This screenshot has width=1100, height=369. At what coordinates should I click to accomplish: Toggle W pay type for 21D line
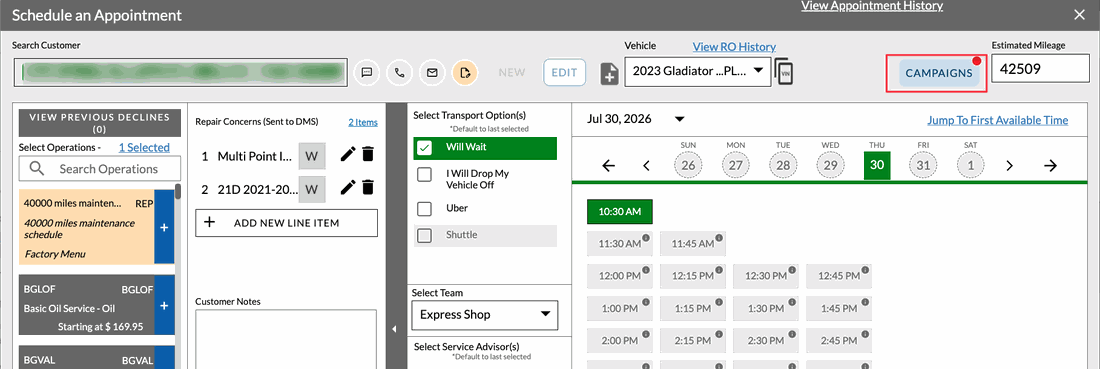coord(311,188)
